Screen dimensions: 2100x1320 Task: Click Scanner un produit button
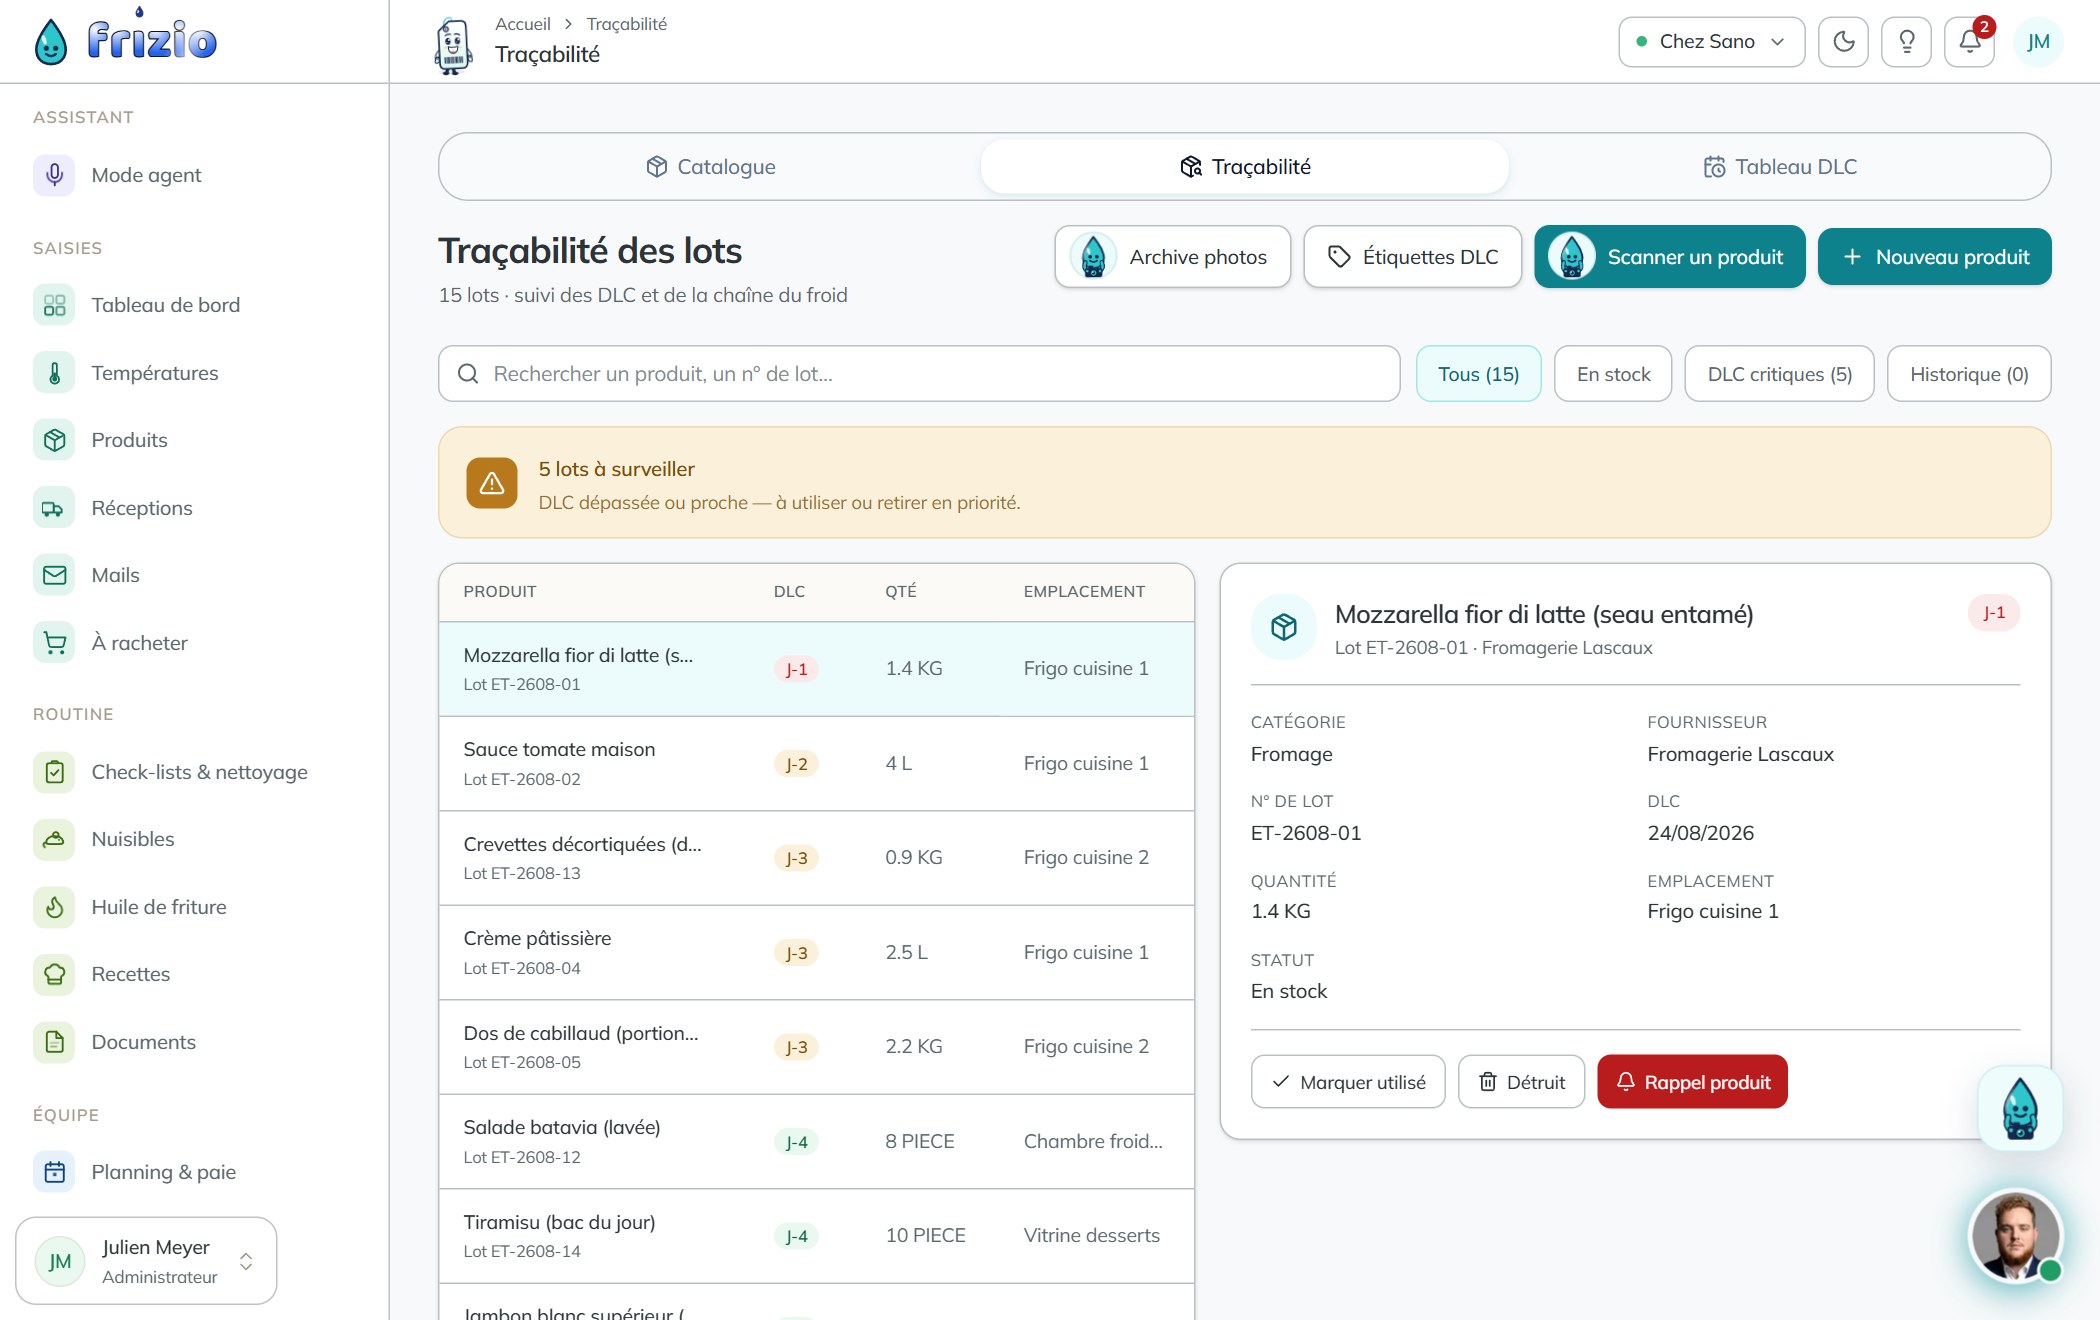(1669, 257)
